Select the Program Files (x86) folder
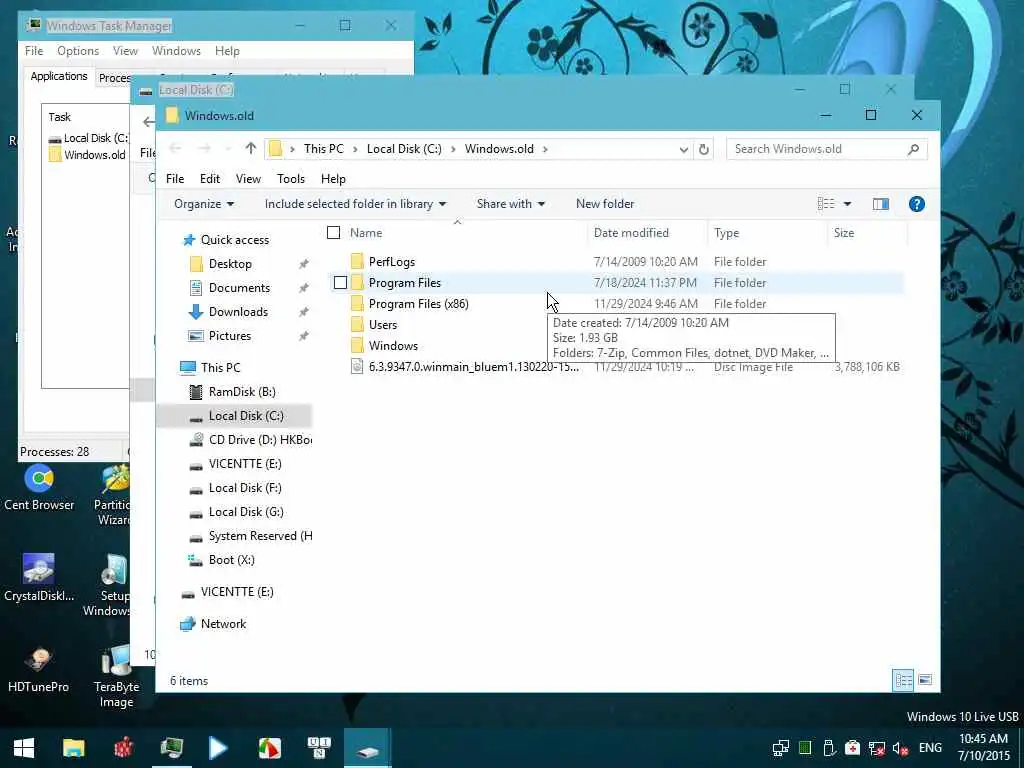Viewport: 1024px width, 768px height. point(418,304)
